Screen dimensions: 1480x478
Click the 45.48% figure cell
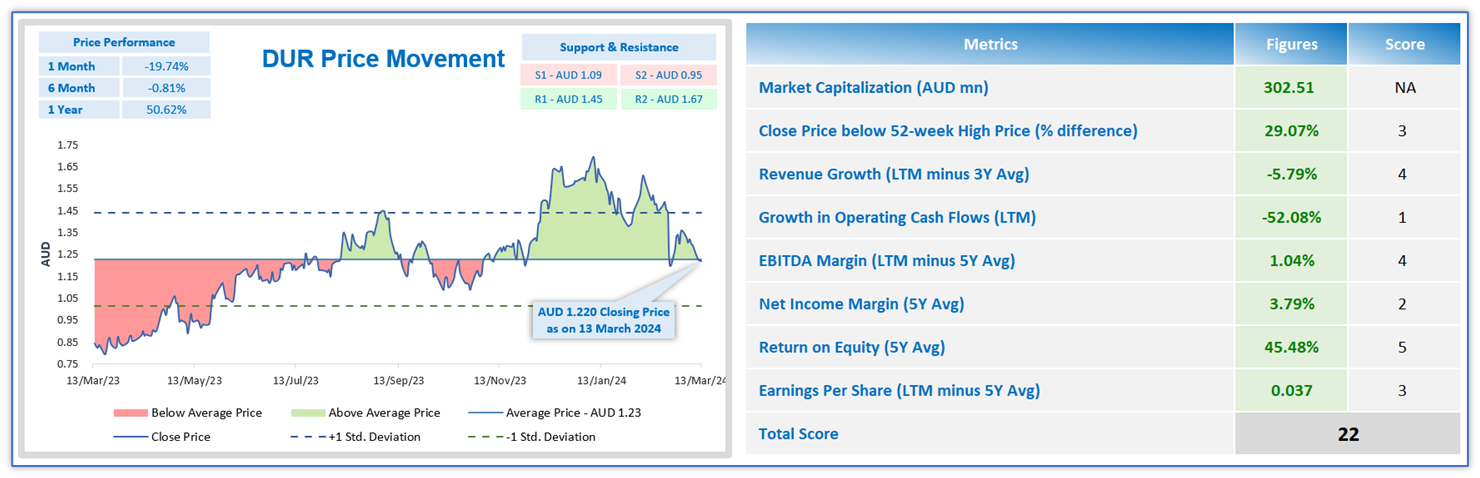click(x=1291, y=347)
